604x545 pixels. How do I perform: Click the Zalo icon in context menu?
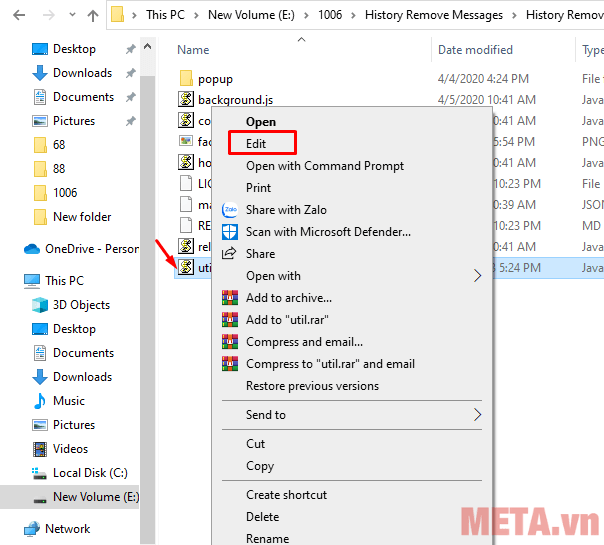(x=230, y=210)
